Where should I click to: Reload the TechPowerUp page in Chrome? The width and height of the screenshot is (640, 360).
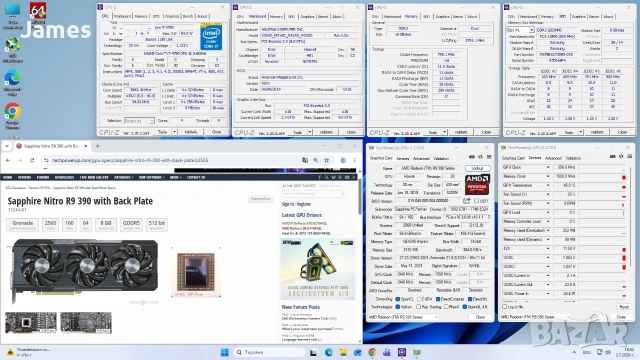click(x=32, y=160)
